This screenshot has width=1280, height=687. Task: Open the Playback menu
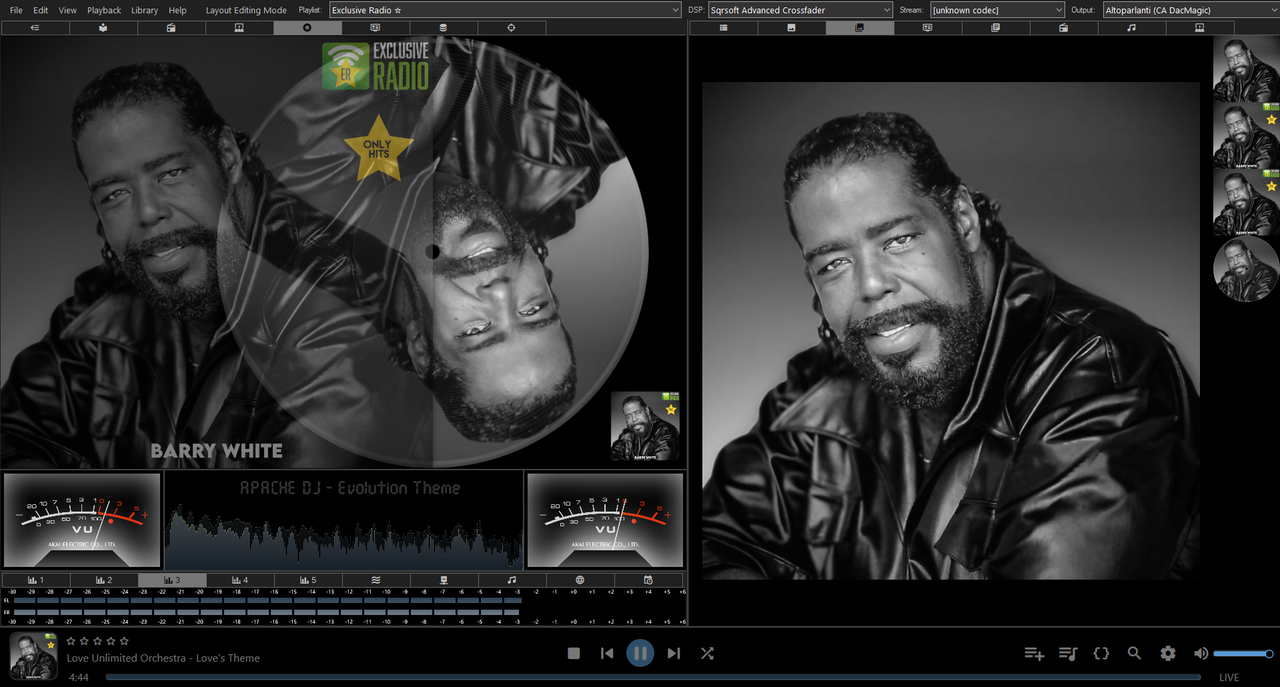104,10
